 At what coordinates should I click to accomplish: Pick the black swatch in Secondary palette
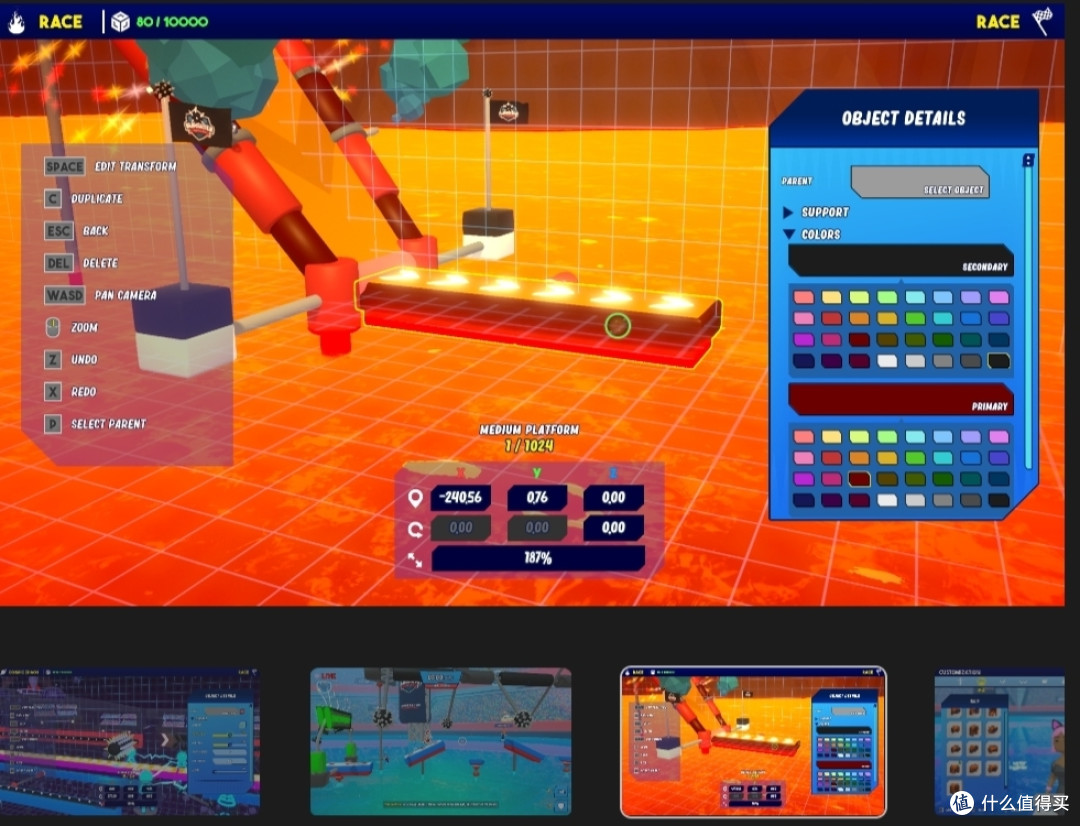click(999, 360)
